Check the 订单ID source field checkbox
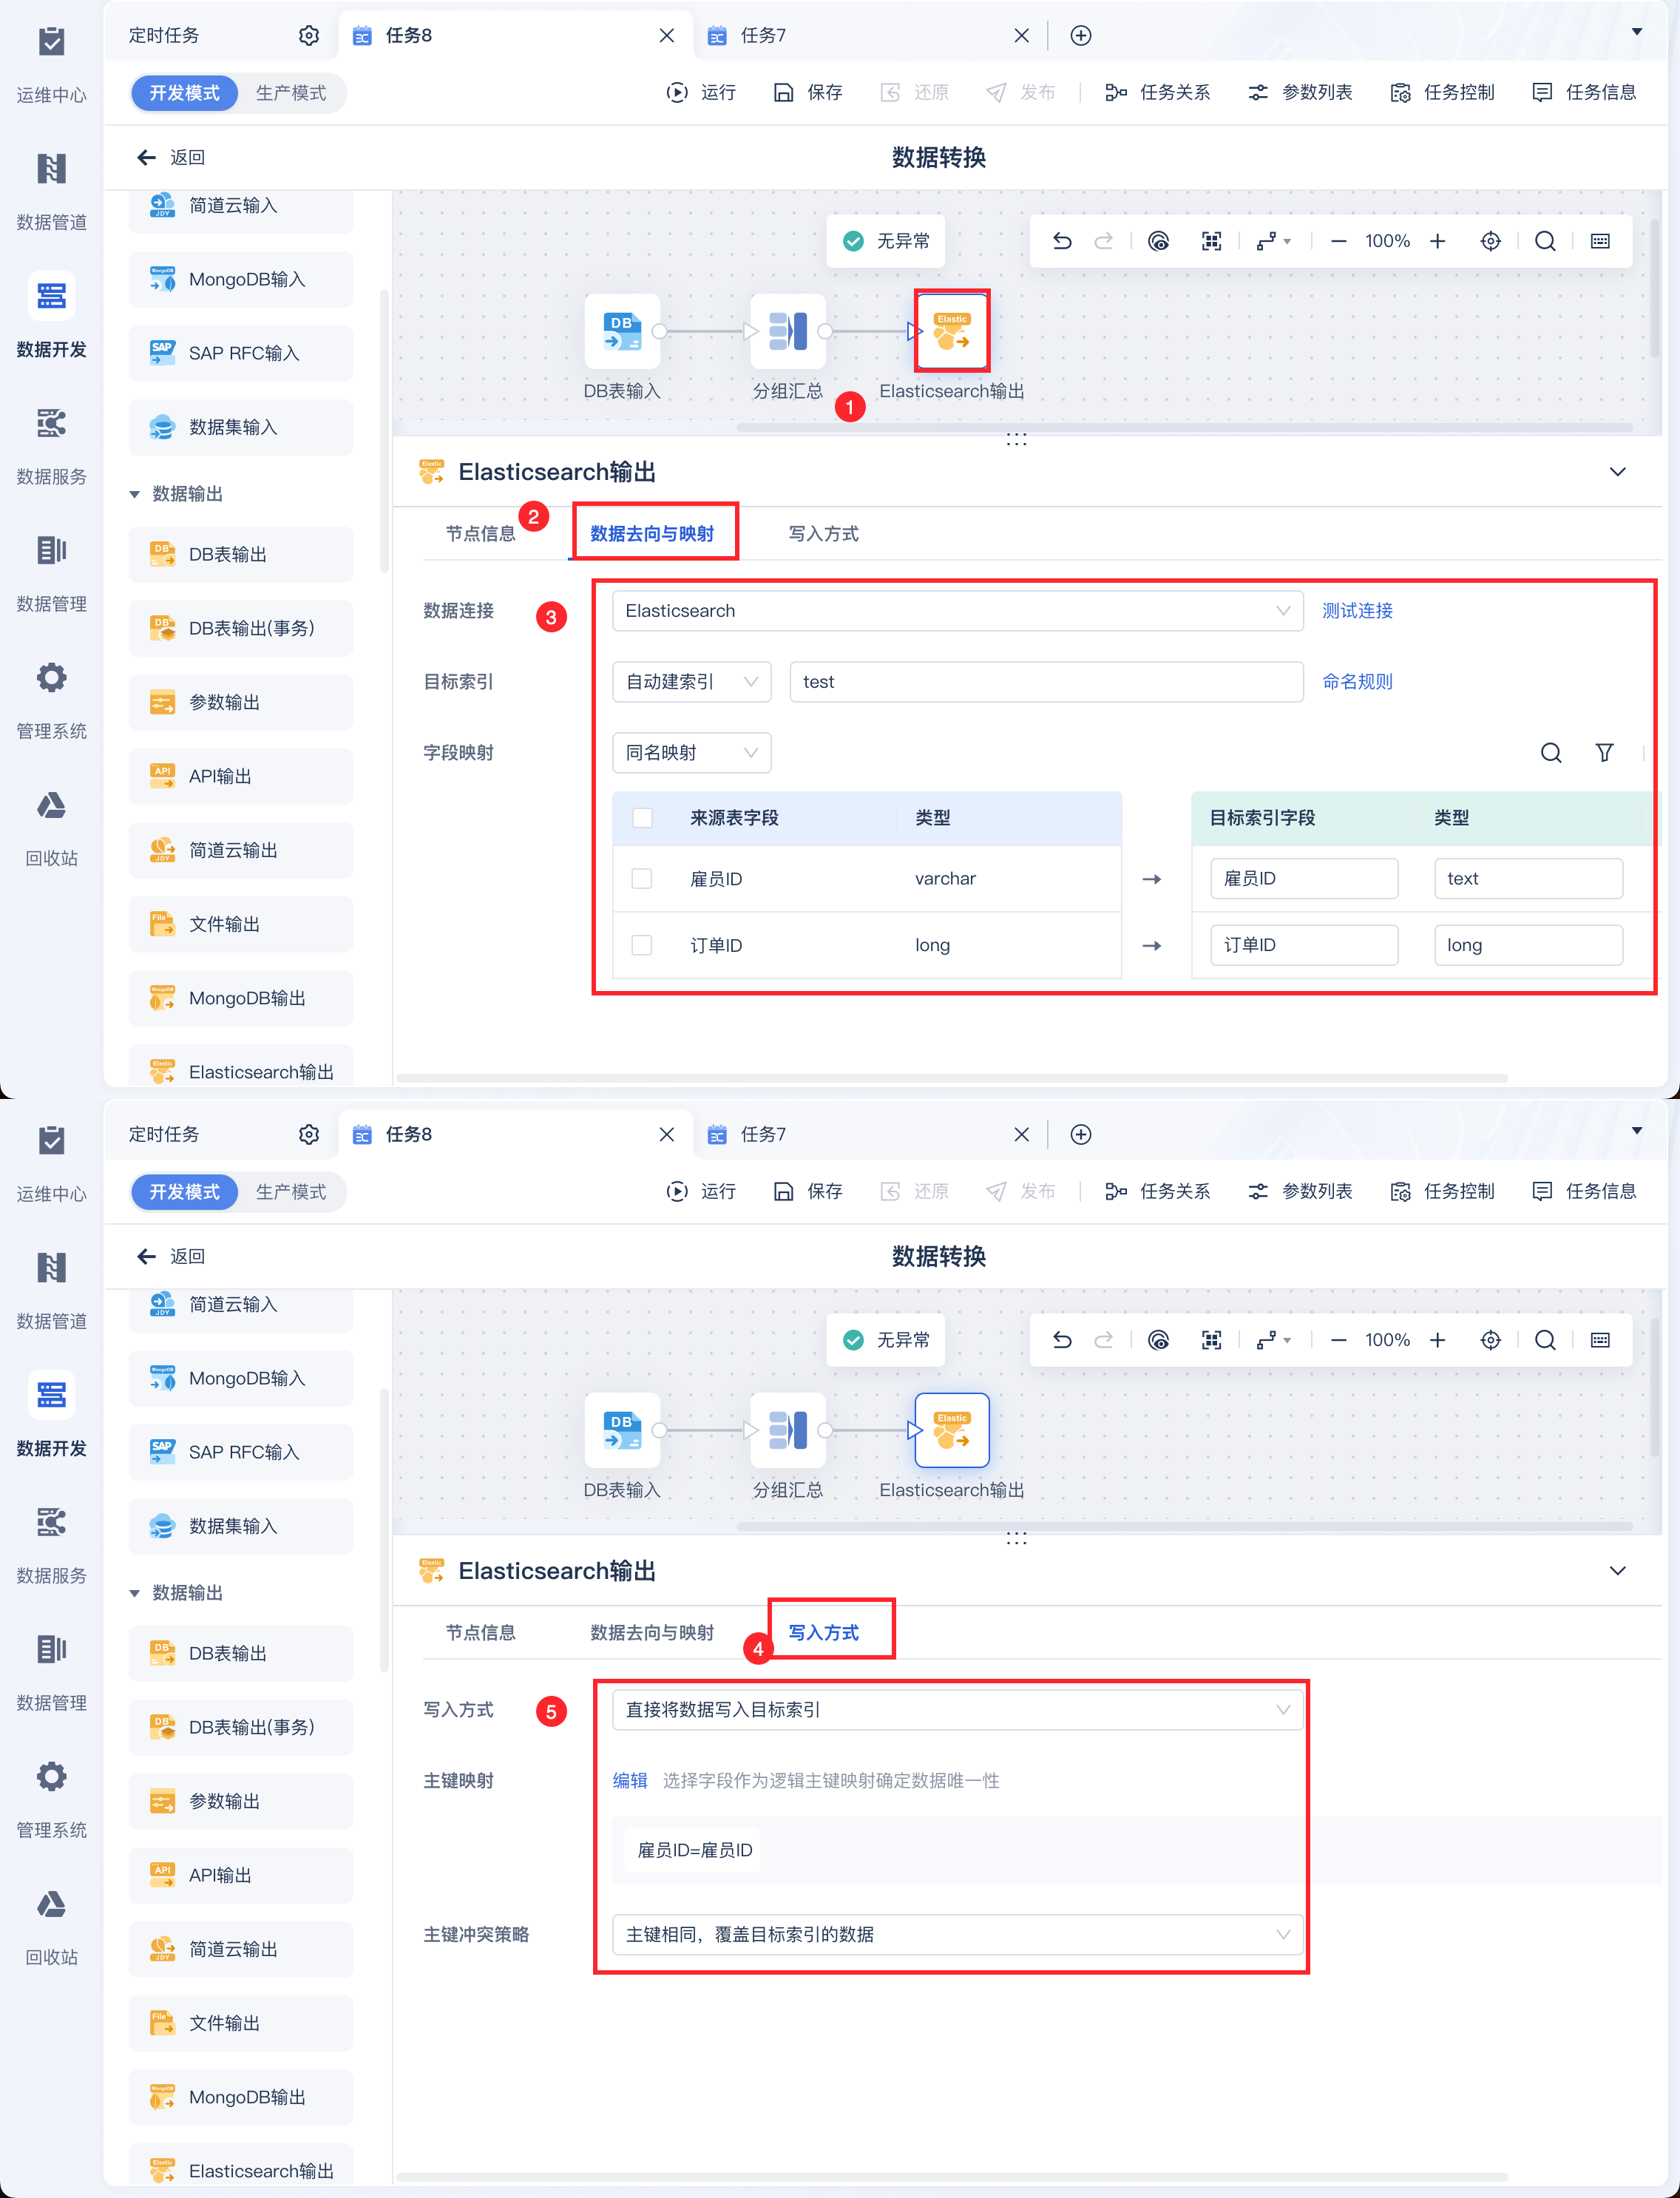Screen dimensions: 1680x2198 coord(642,944)
